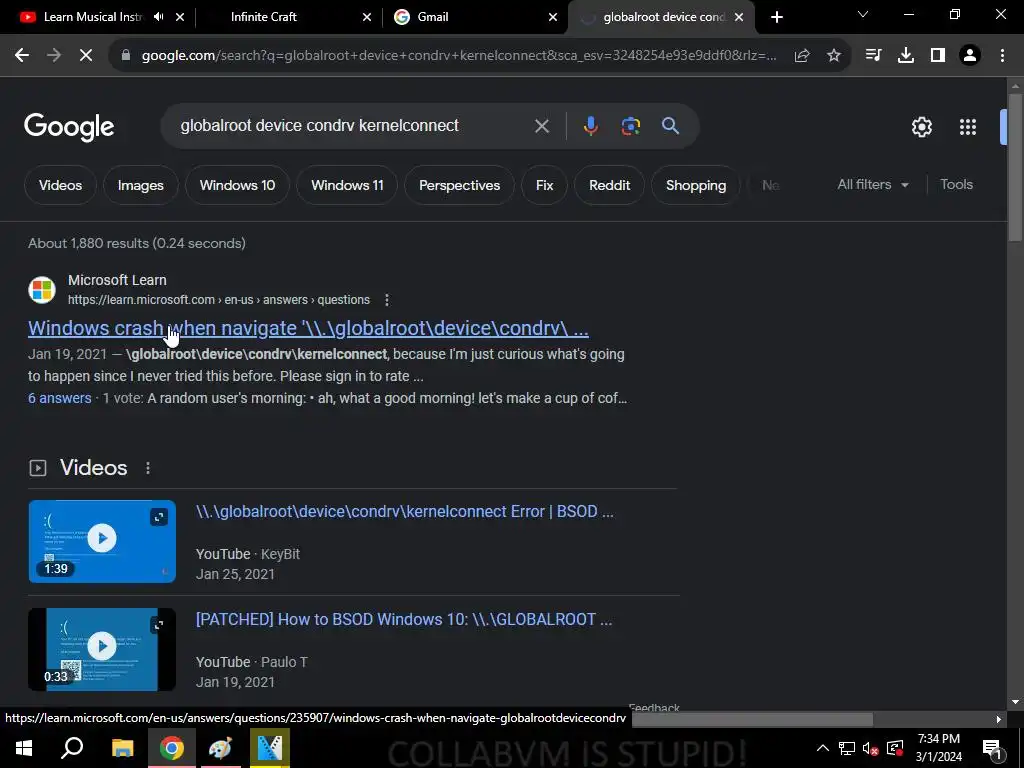
Task: Play the 1:39 video thumbnail
Action: coord(102,541)
